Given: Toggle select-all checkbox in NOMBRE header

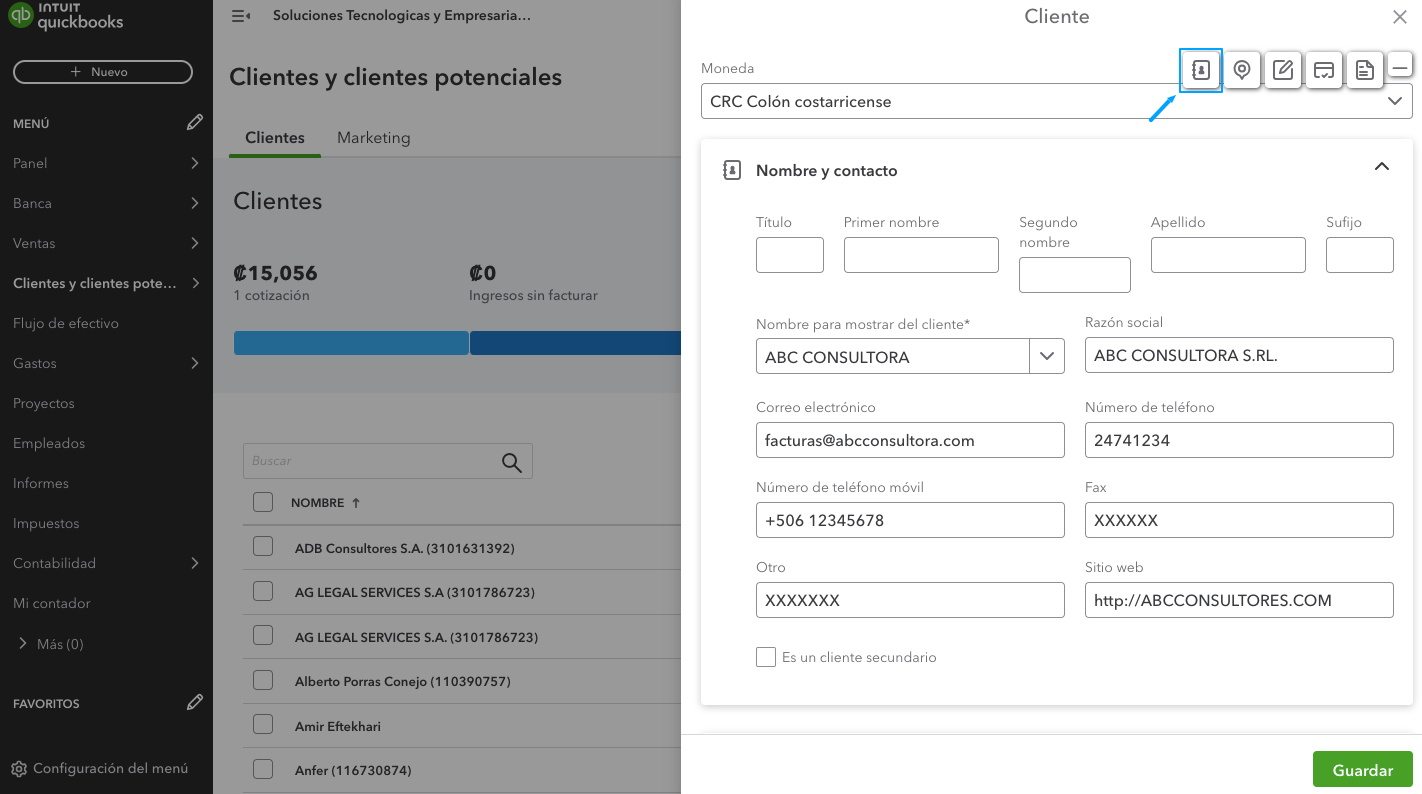Looking at the screenshot, I should point(263,502).
